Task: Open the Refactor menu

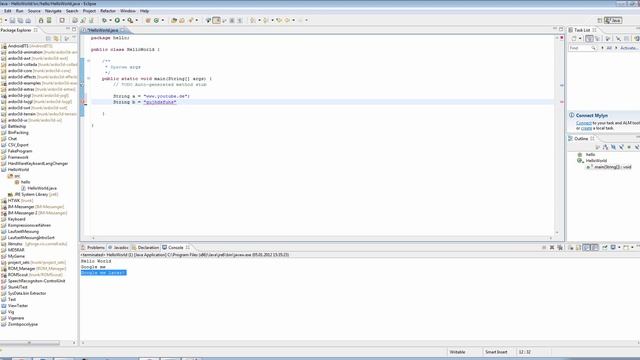Action: click(108, 11)
